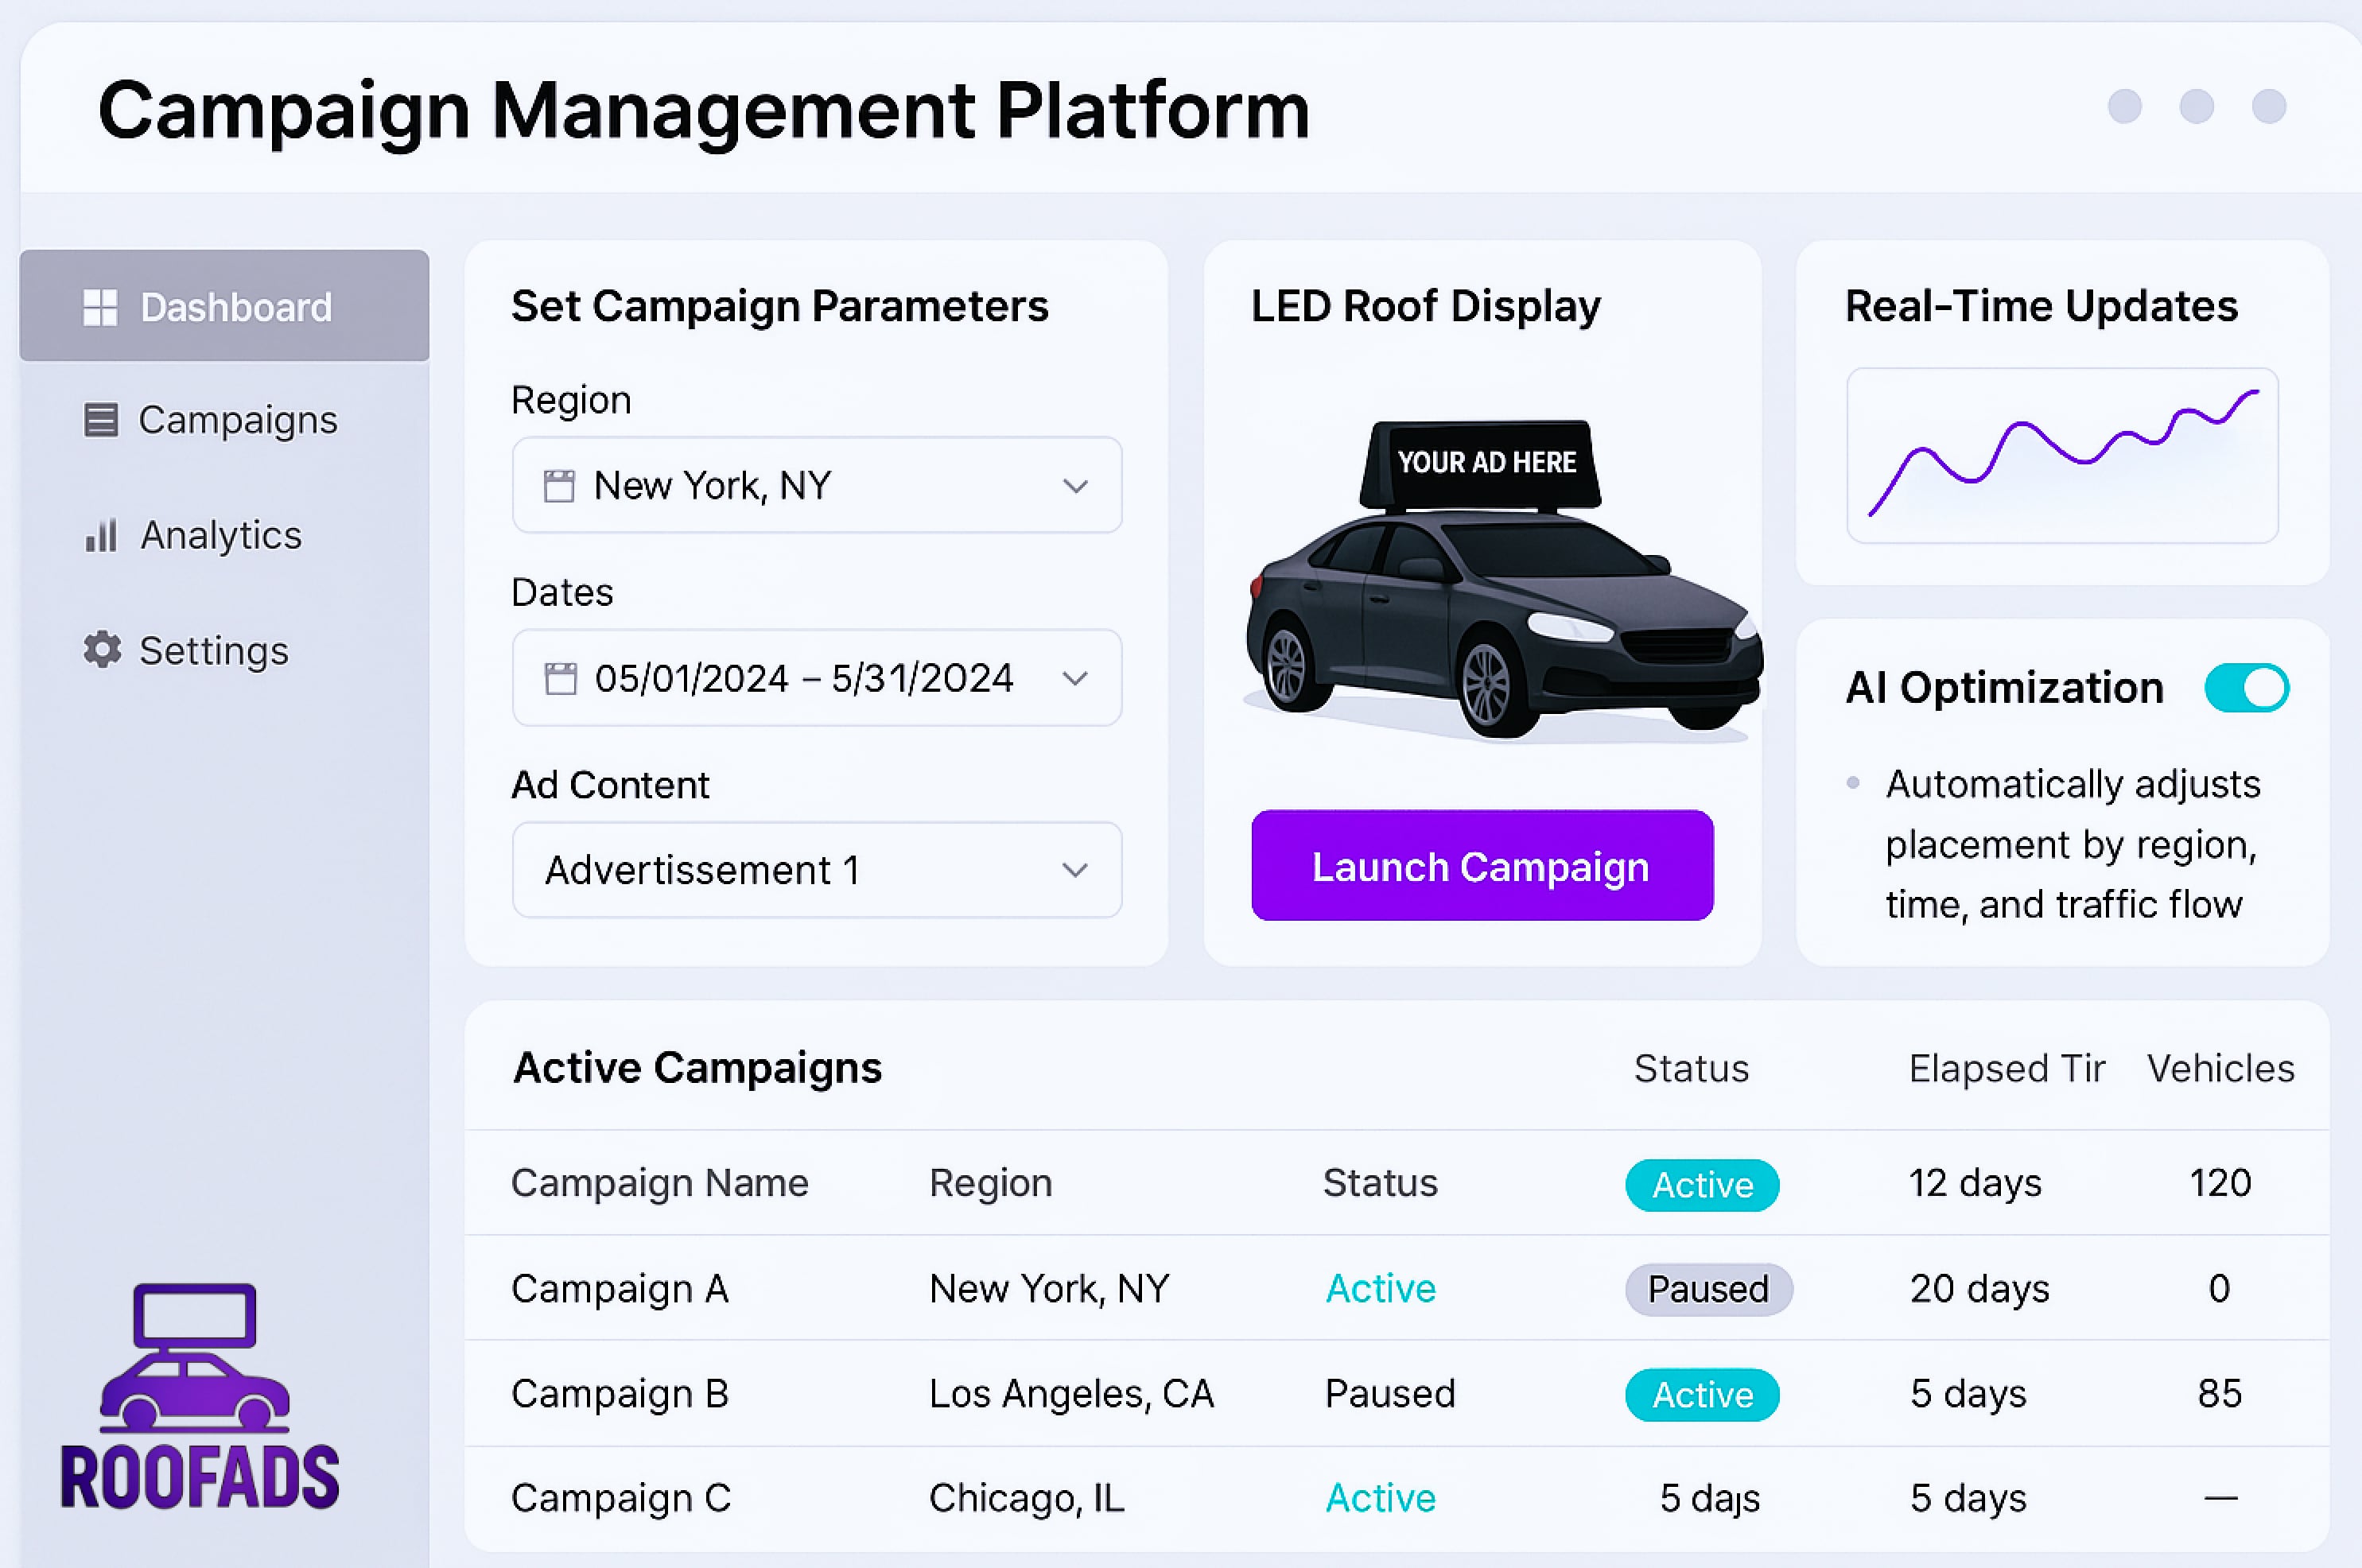
Task: Select the Dashboard grid icon
Action: pyautogui.click(x=100, y=305)
